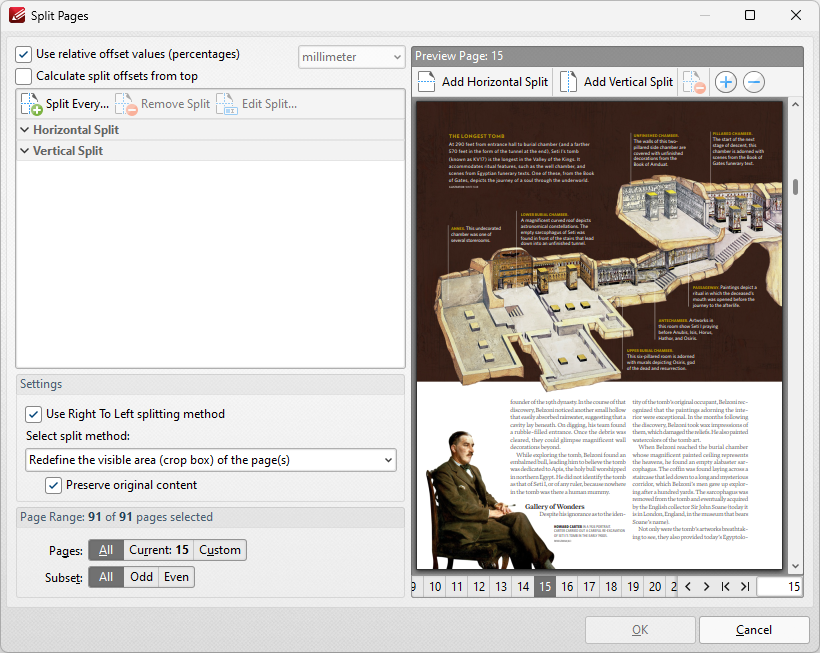Click the Split Pages app icon in title bar
The height and width of the screenshot is (653, 820).
pyautogui.click(x=17, y=15)
